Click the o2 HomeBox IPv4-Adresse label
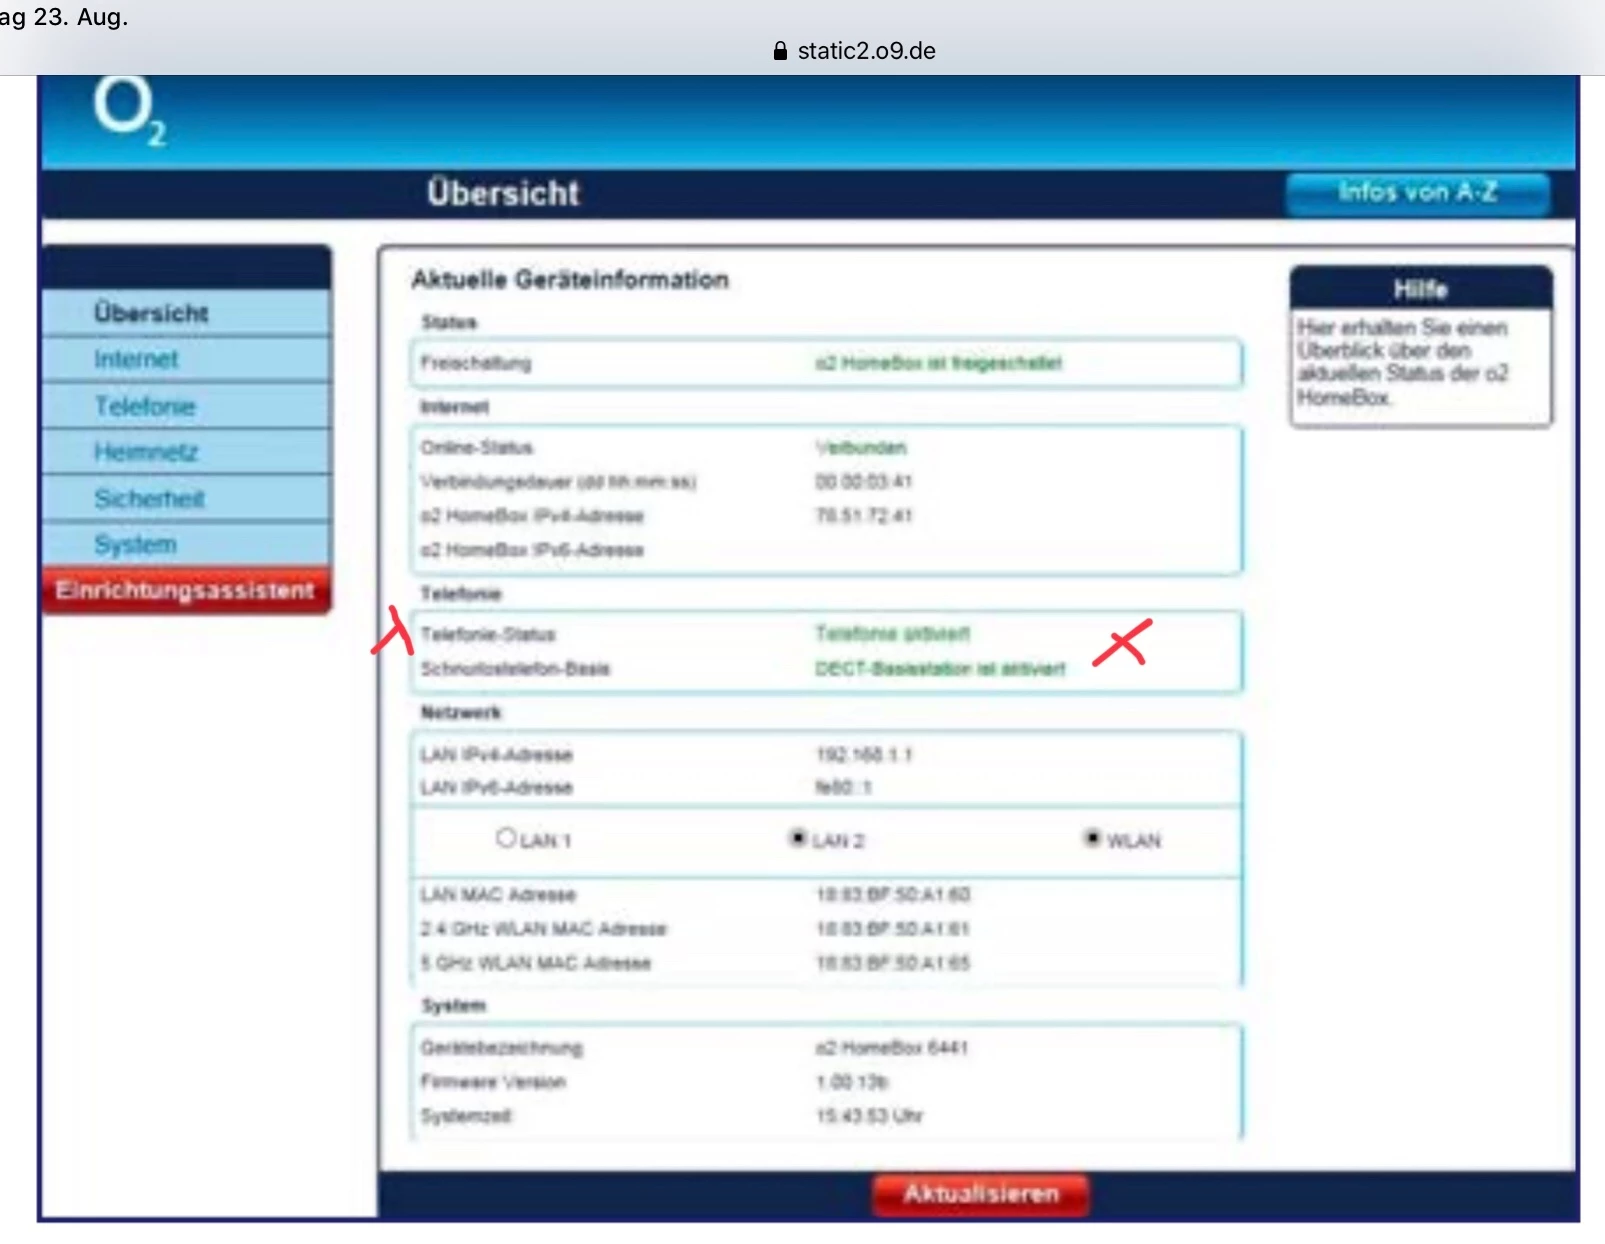This screenshot has width=1605, height=1244. pyautogui.click(x=532, y=516)
